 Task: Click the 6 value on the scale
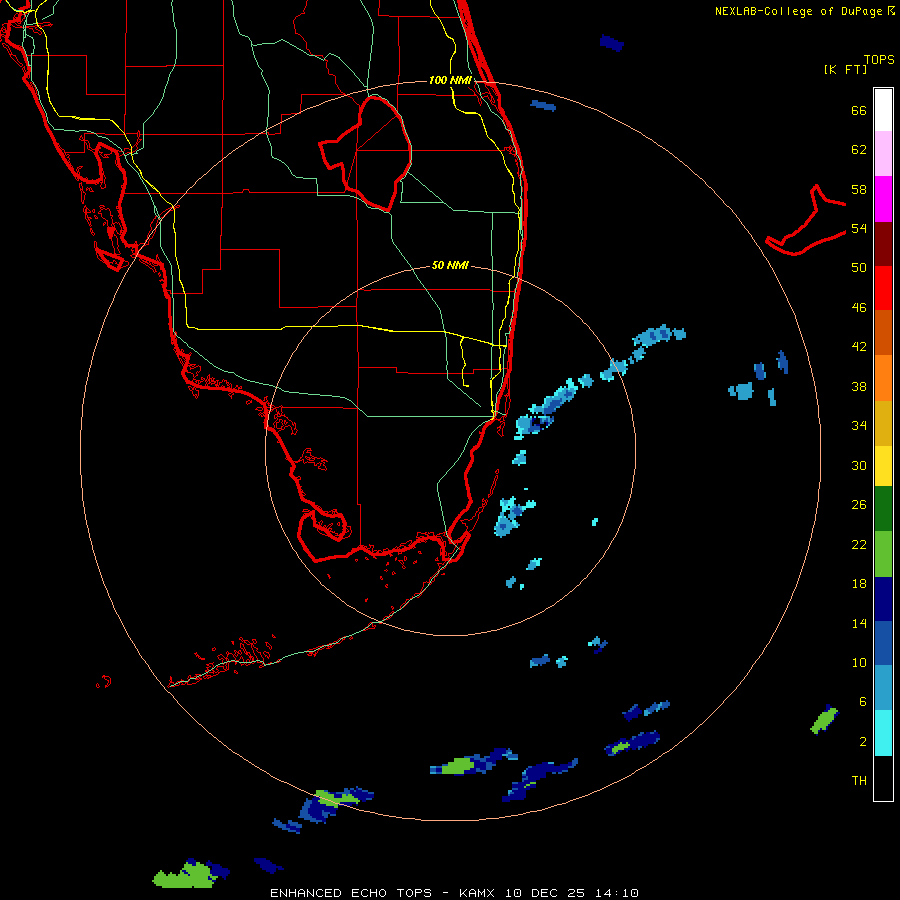pos(863,702)
